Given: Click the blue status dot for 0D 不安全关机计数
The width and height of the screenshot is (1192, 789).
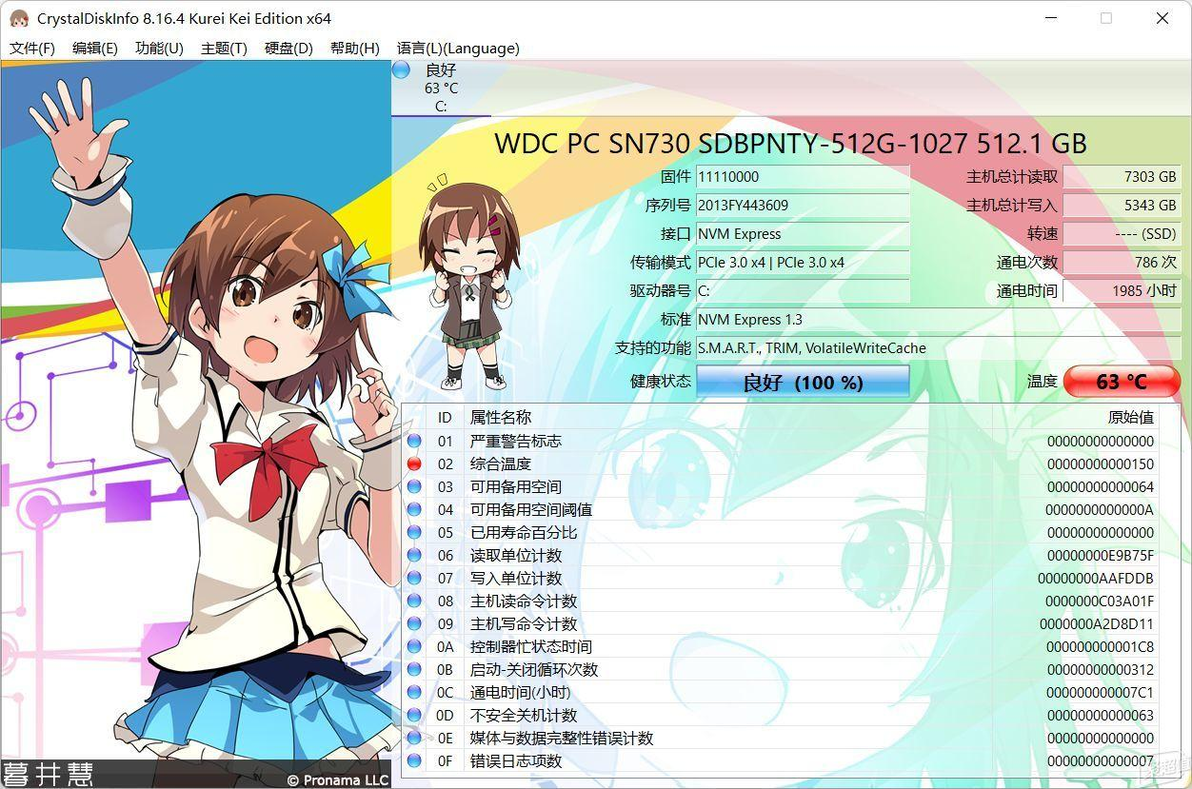Looking at the screenshot, I should coord(414,715).
